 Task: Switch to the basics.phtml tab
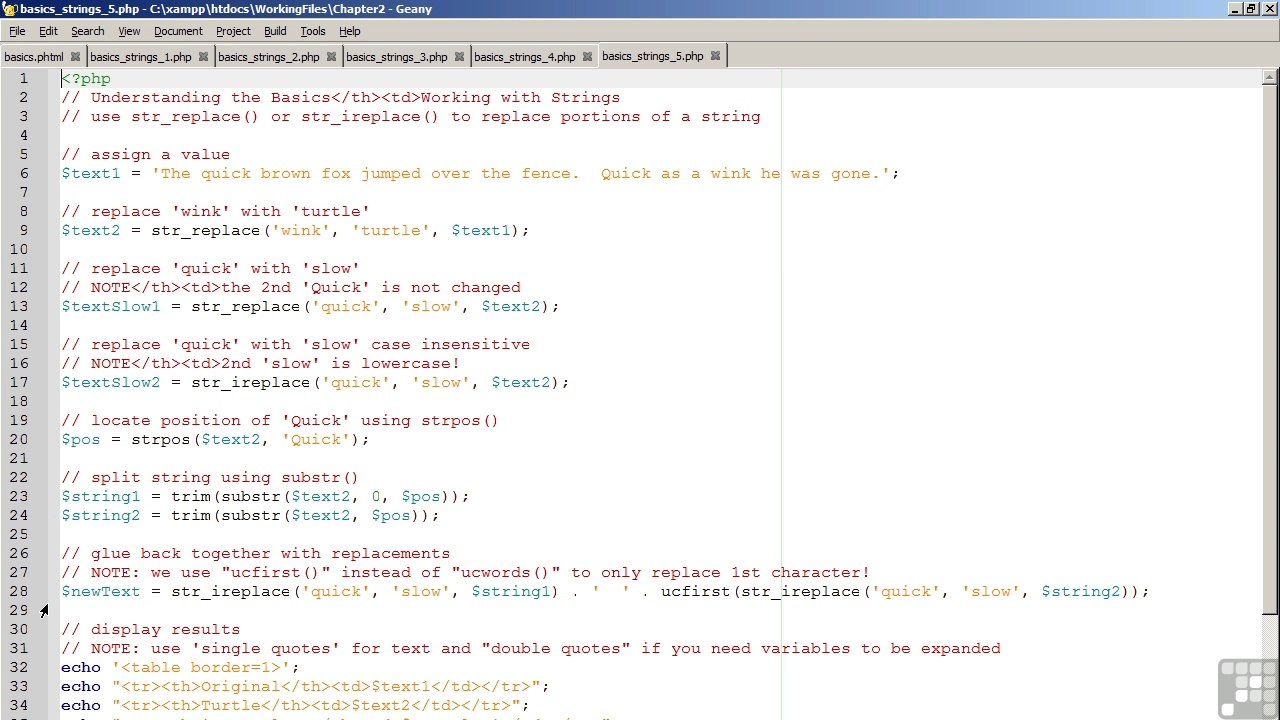[34, 57]
